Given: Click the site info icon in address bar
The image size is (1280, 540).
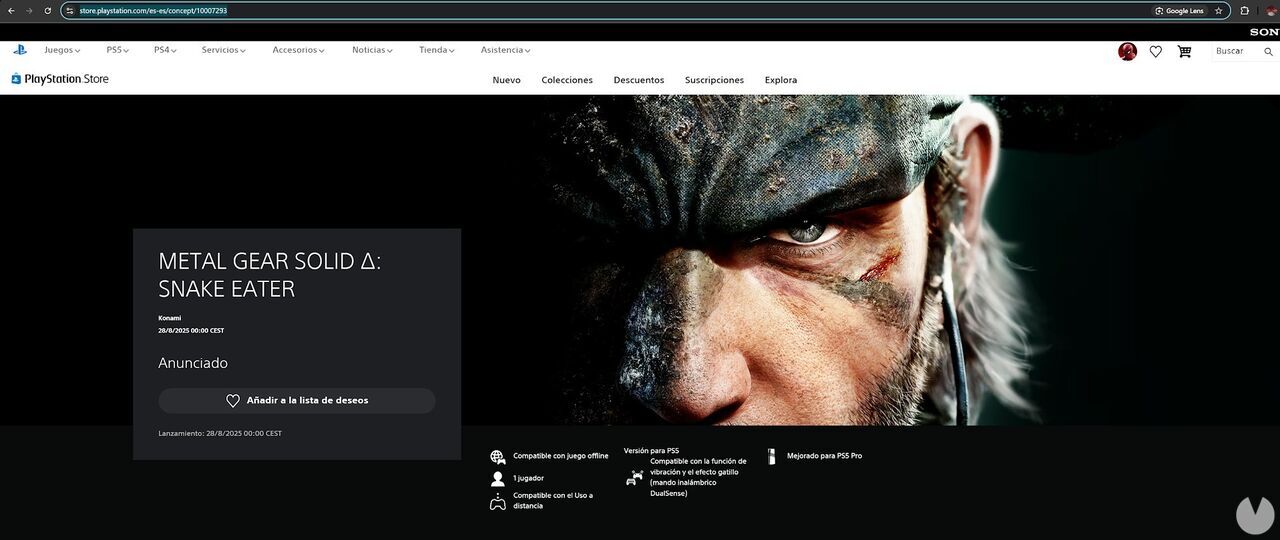Looking at the screenshot, I should tap(70, 10).
